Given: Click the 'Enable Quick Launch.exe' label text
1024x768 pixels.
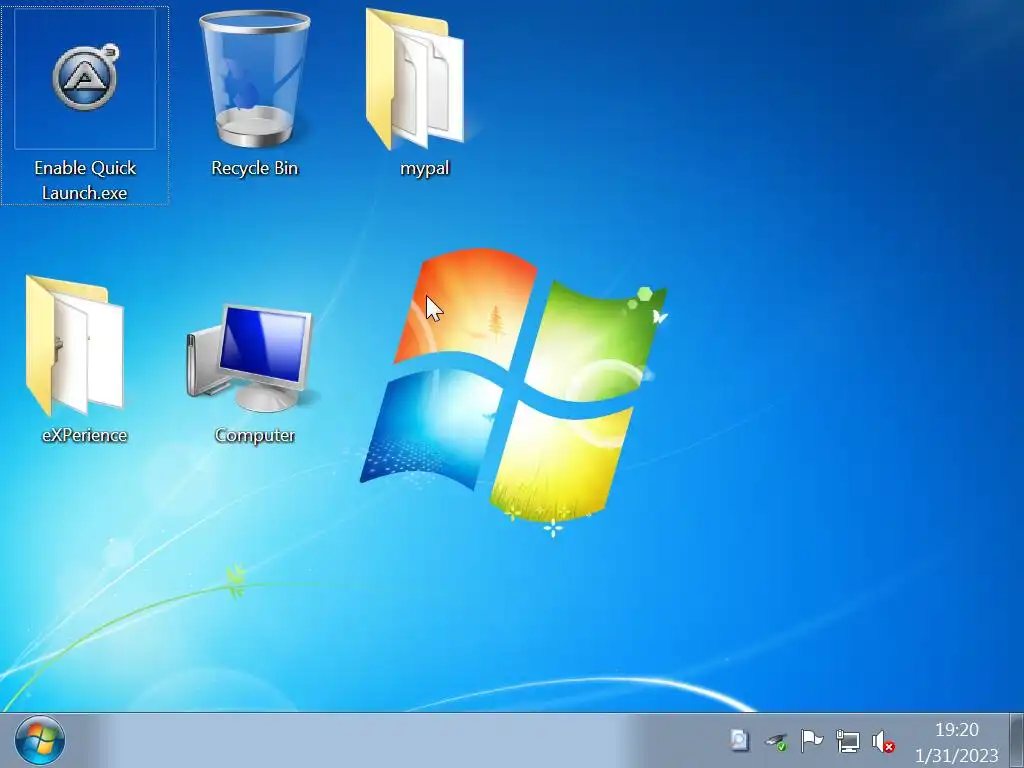Looking at the screenshot, I should (85, 180).
